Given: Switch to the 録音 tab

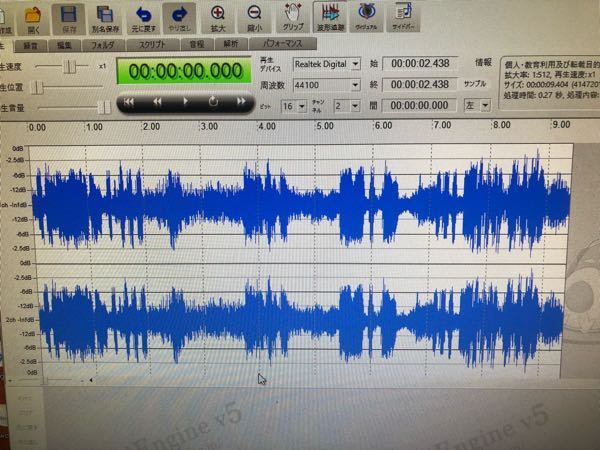Looking at the screenshot, I should point(31,46).
